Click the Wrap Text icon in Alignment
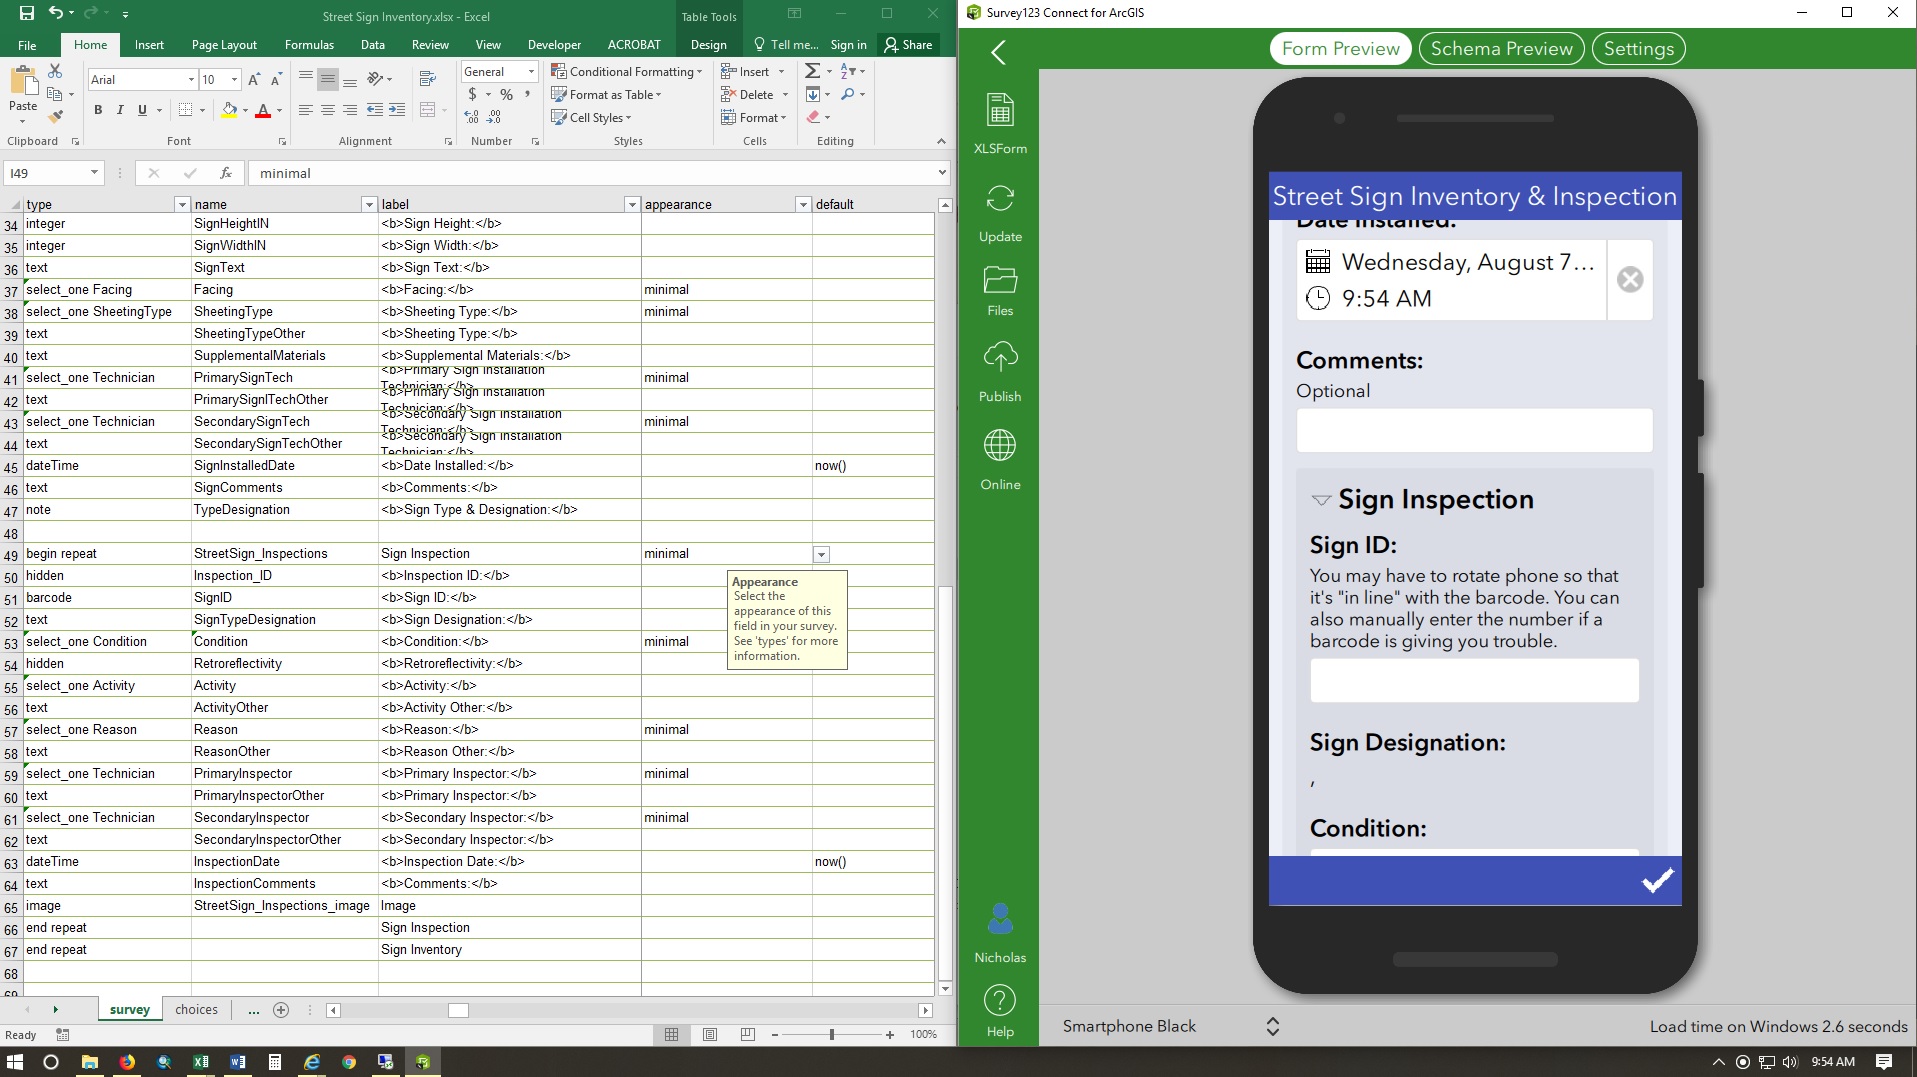This screenshot has width=1917, height=1077. click(x=428, y=79)
